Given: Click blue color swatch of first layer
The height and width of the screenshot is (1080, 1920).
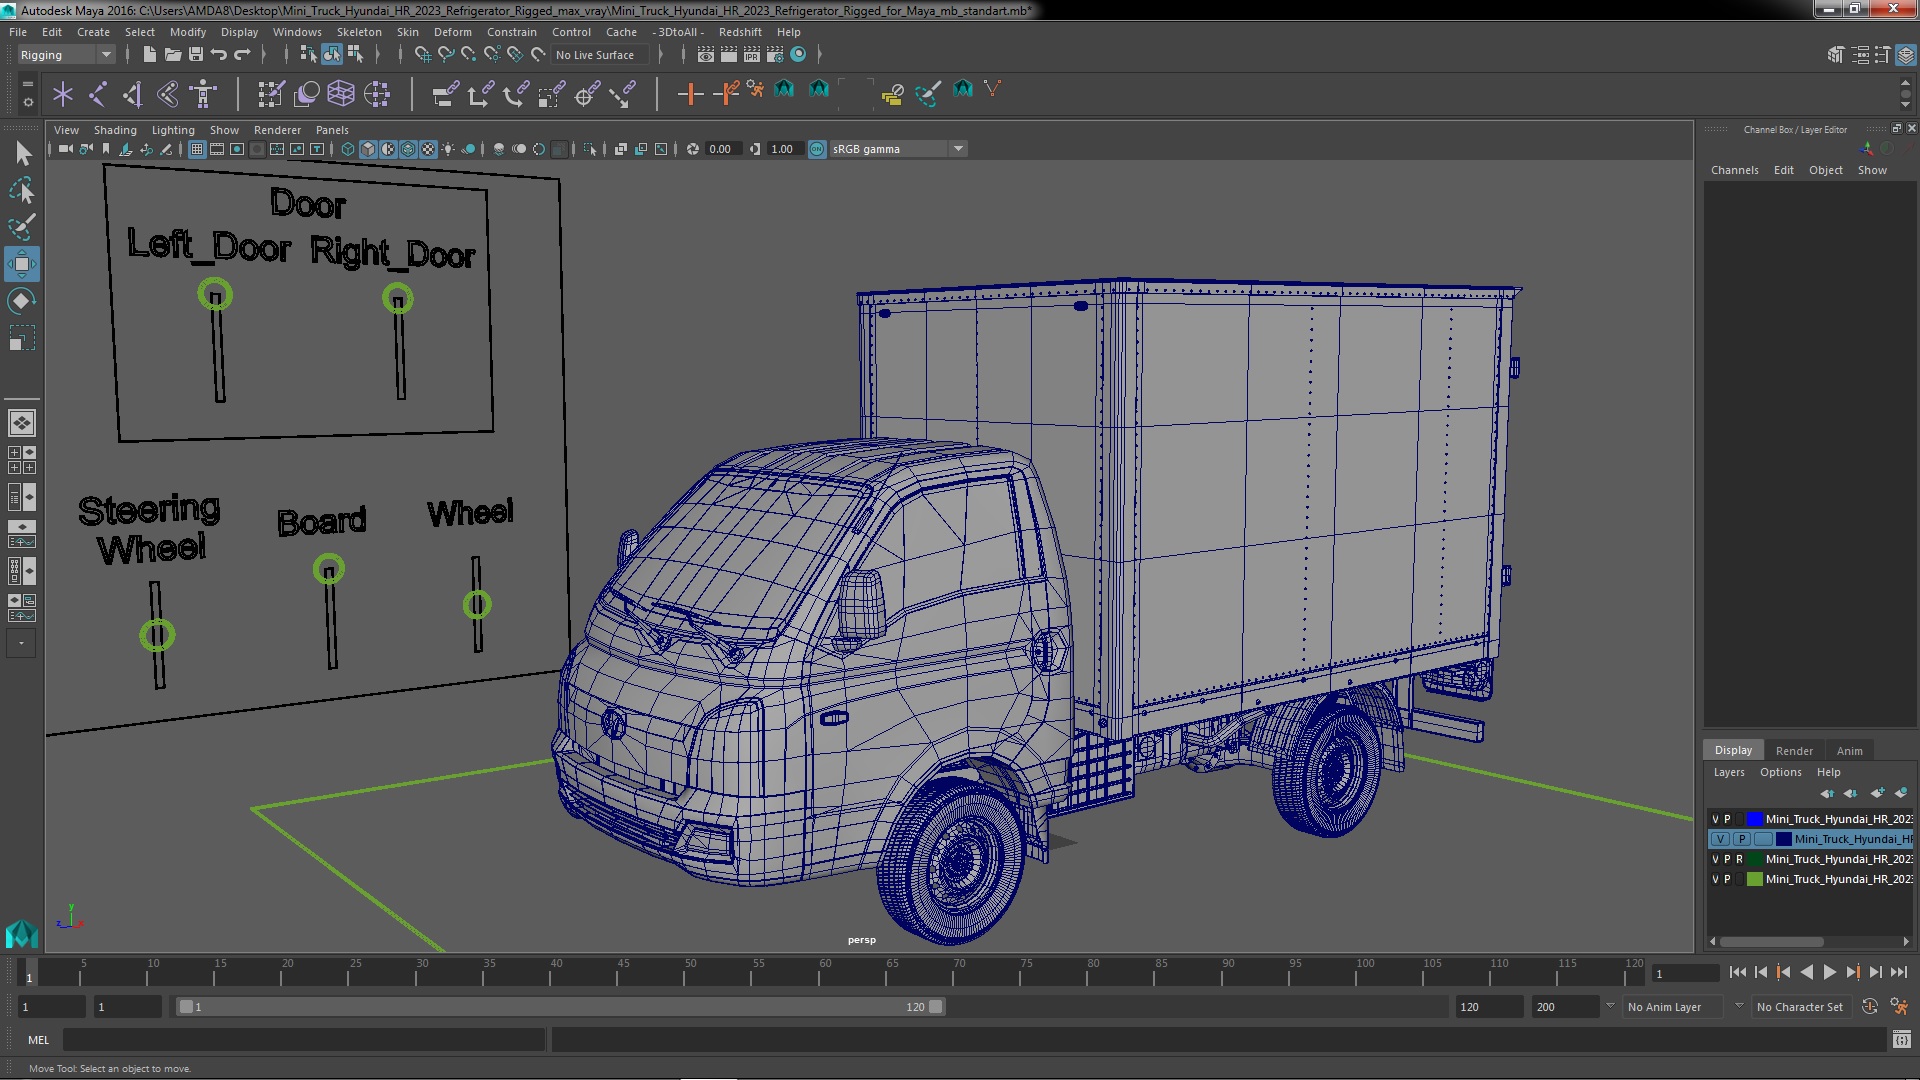Looking at the screenshot, I should pyautogui.click(x=1755, y=819).
